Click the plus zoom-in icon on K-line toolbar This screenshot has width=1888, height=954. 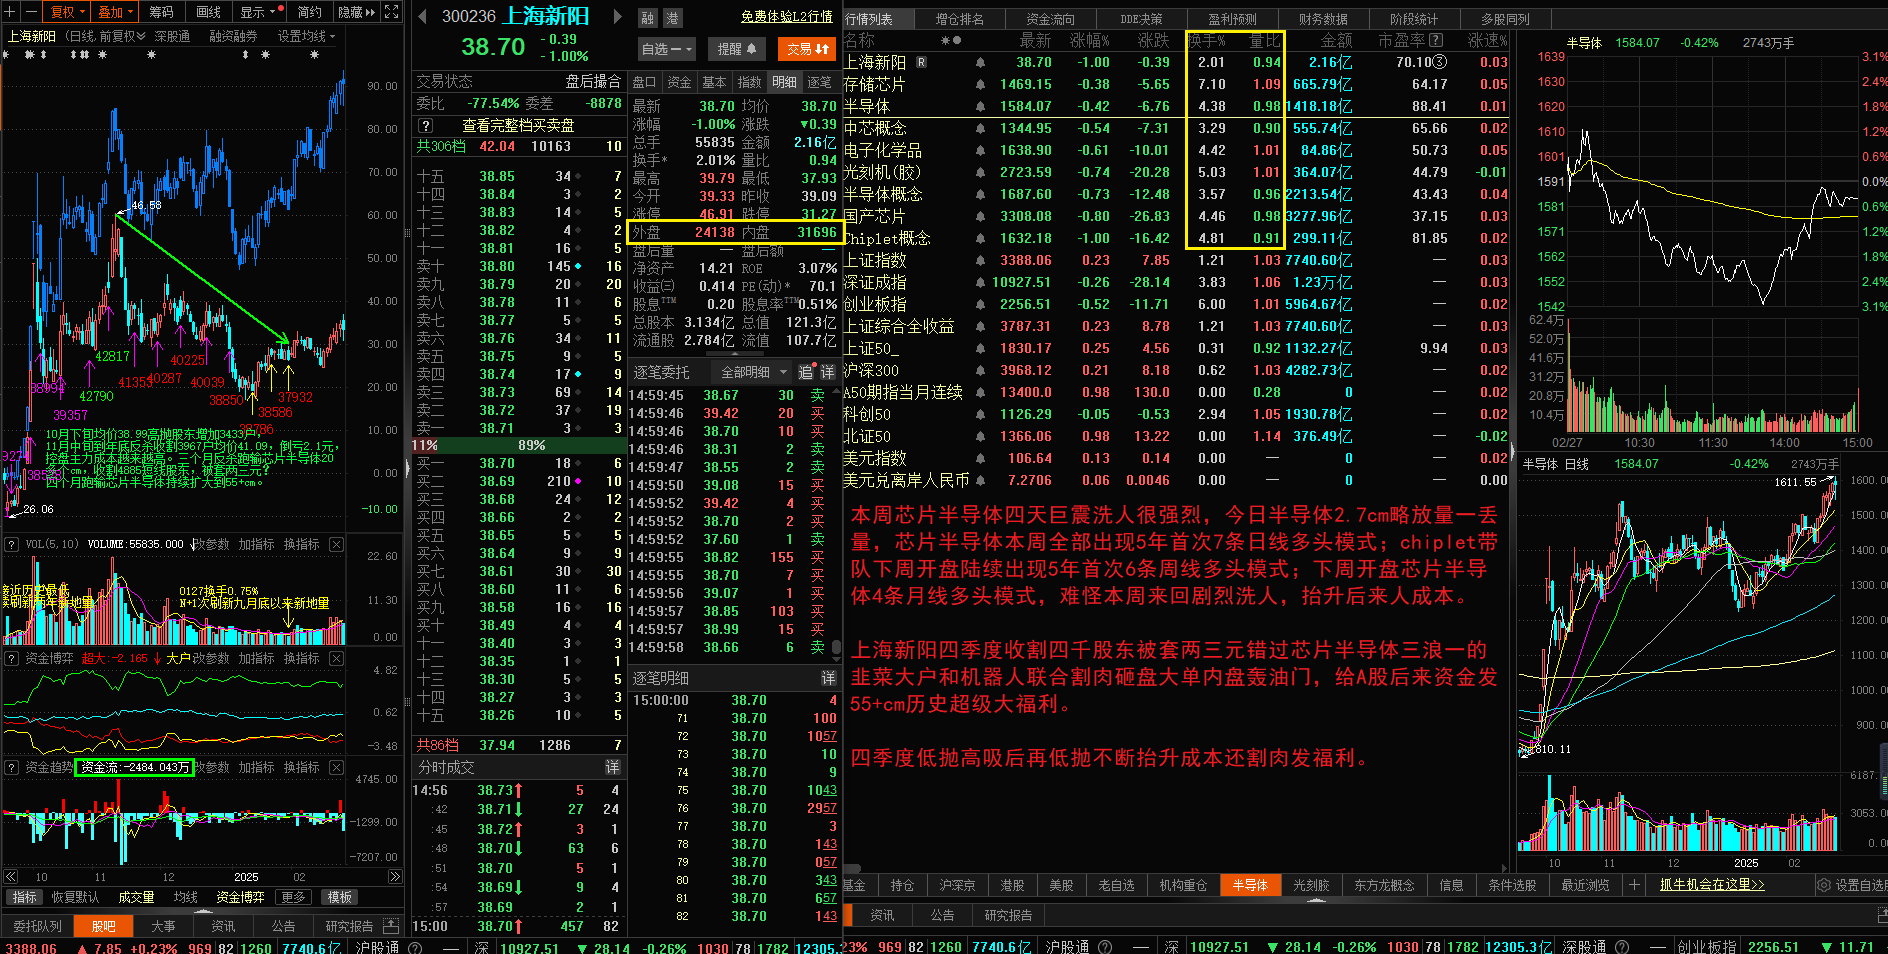(x=8, y=12)
